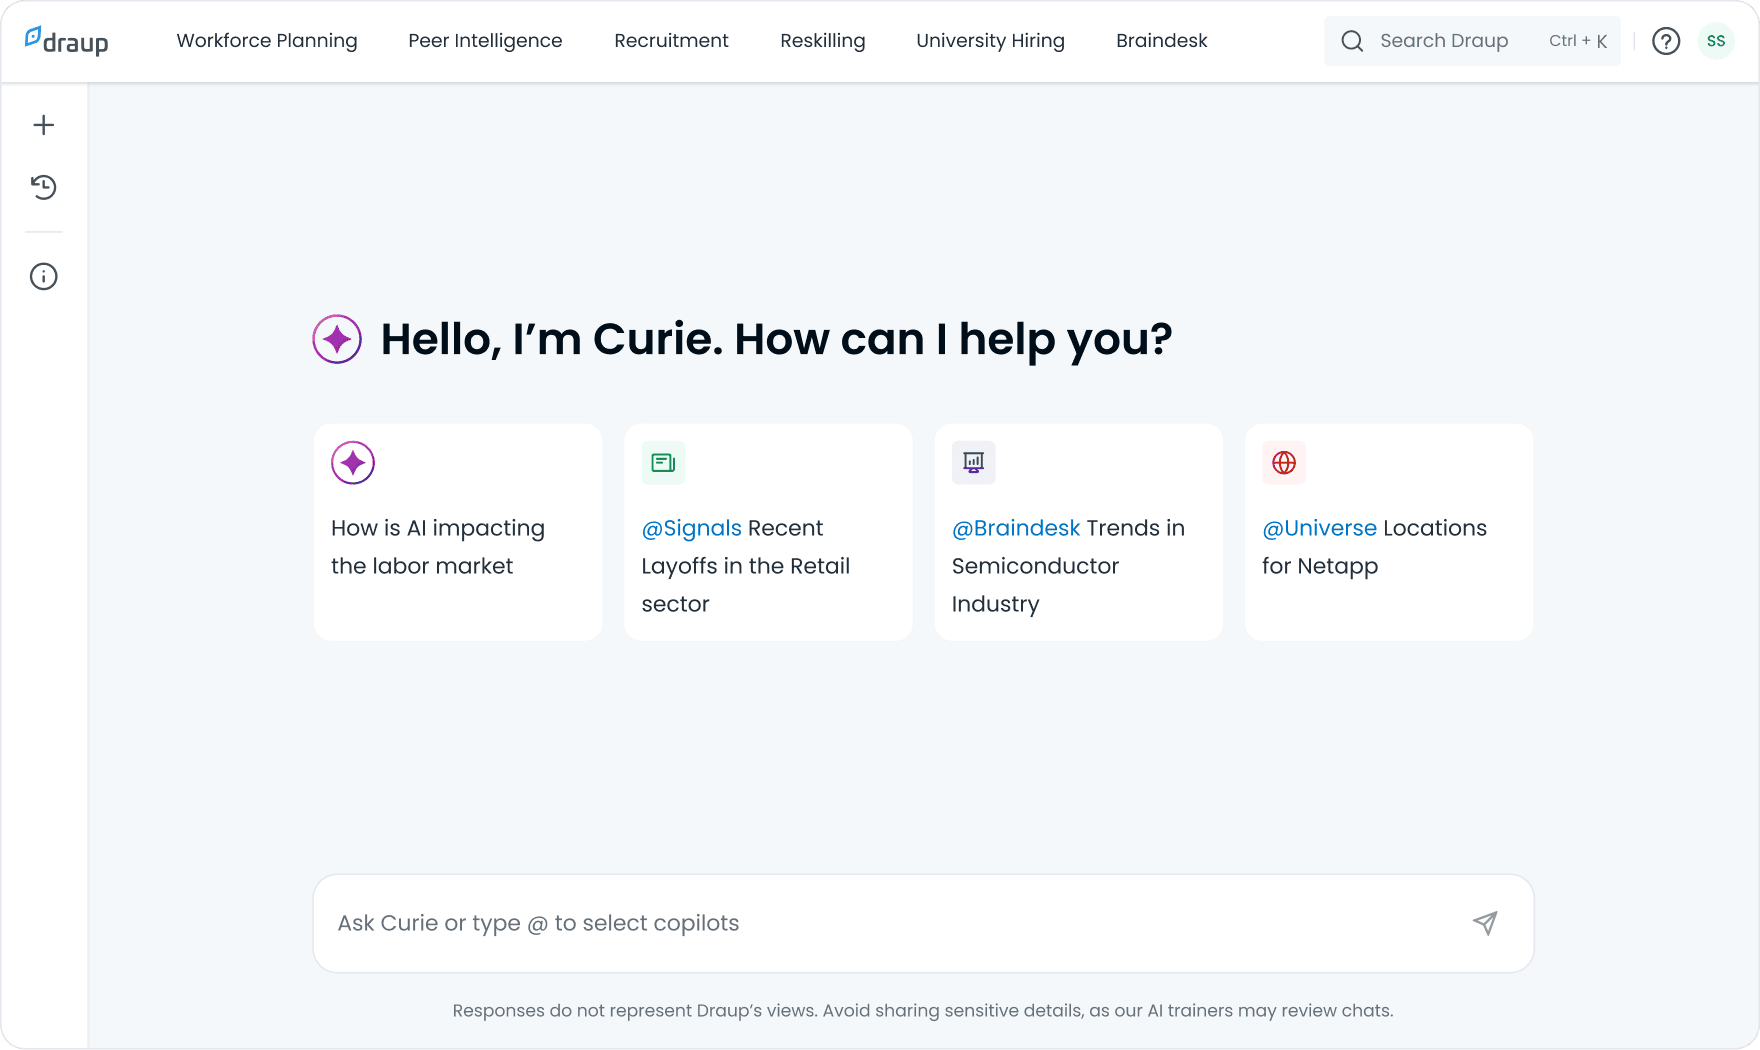Click the Braindesk presentation chart icon

pyautogui.click(x=973, y=463)
